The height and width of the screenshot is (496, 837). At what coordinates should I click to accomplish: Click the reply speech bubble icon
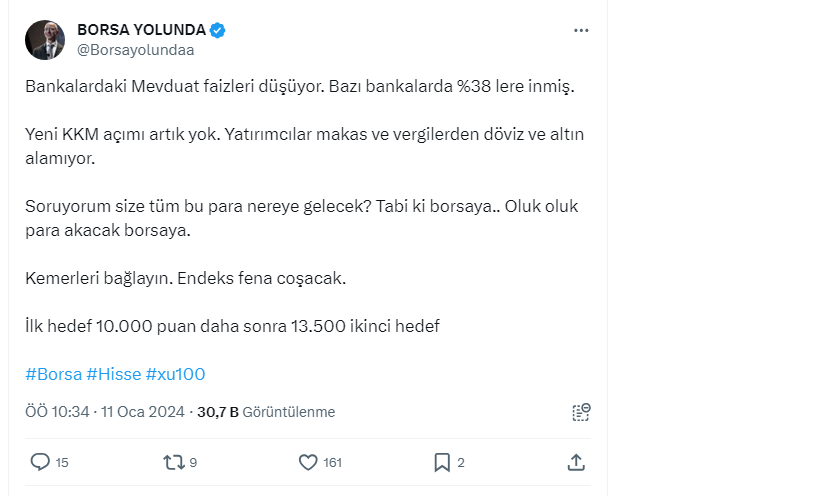click(x=40, y=462)
